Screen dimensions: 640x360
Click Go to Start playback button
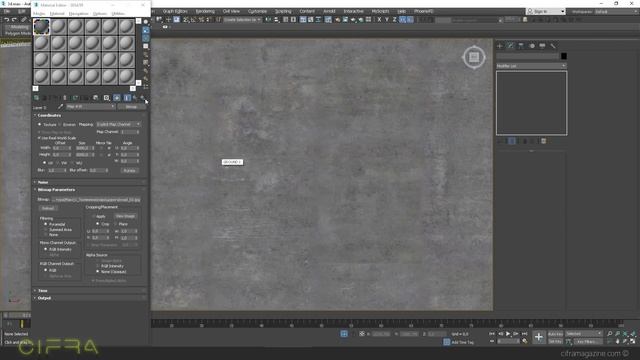tap(492, 334)
